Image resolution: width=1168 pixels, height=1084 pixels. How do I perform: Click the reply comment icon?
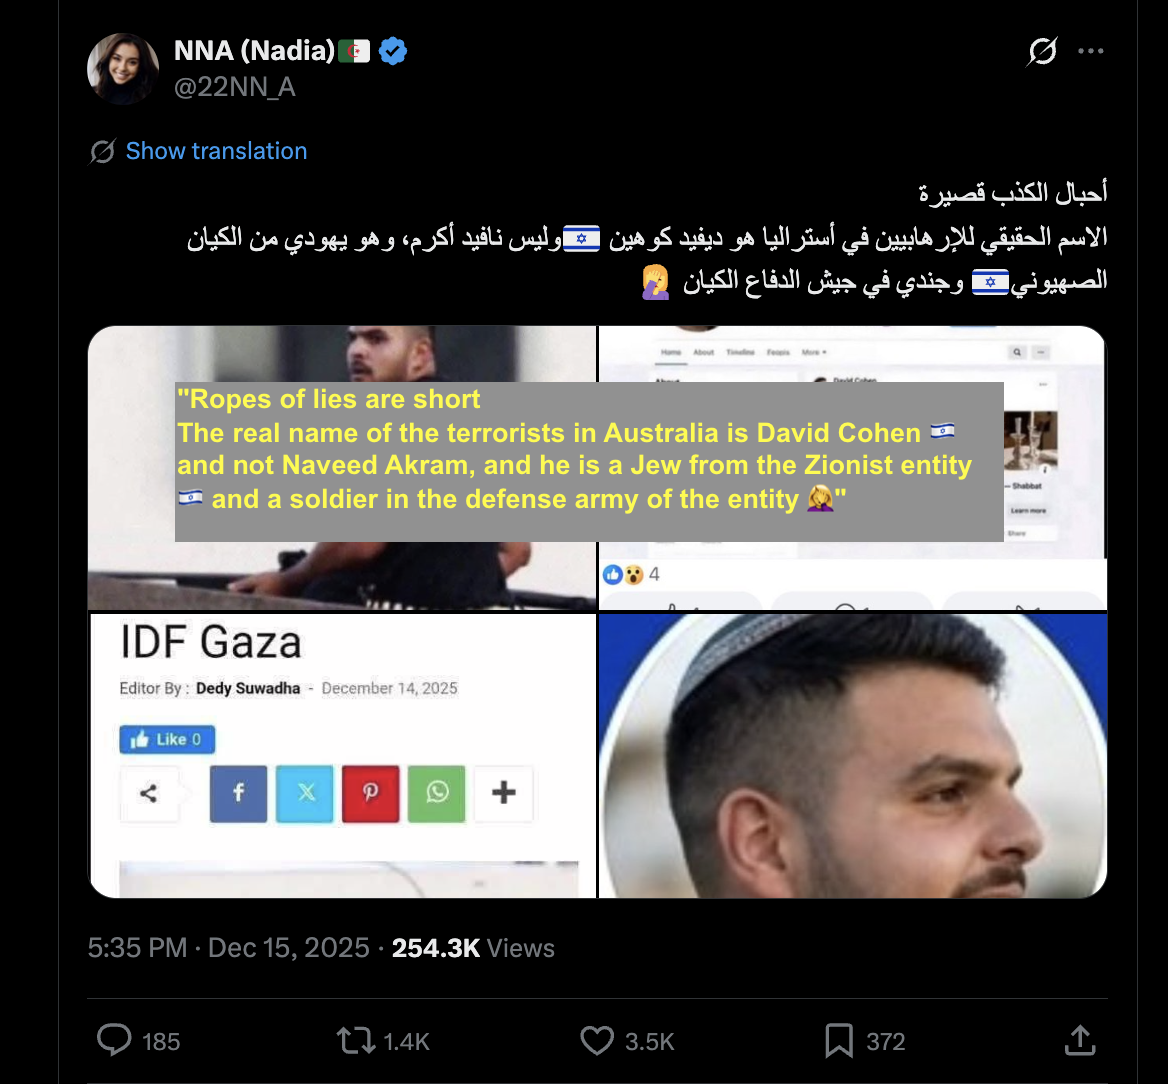[114, 1040]
